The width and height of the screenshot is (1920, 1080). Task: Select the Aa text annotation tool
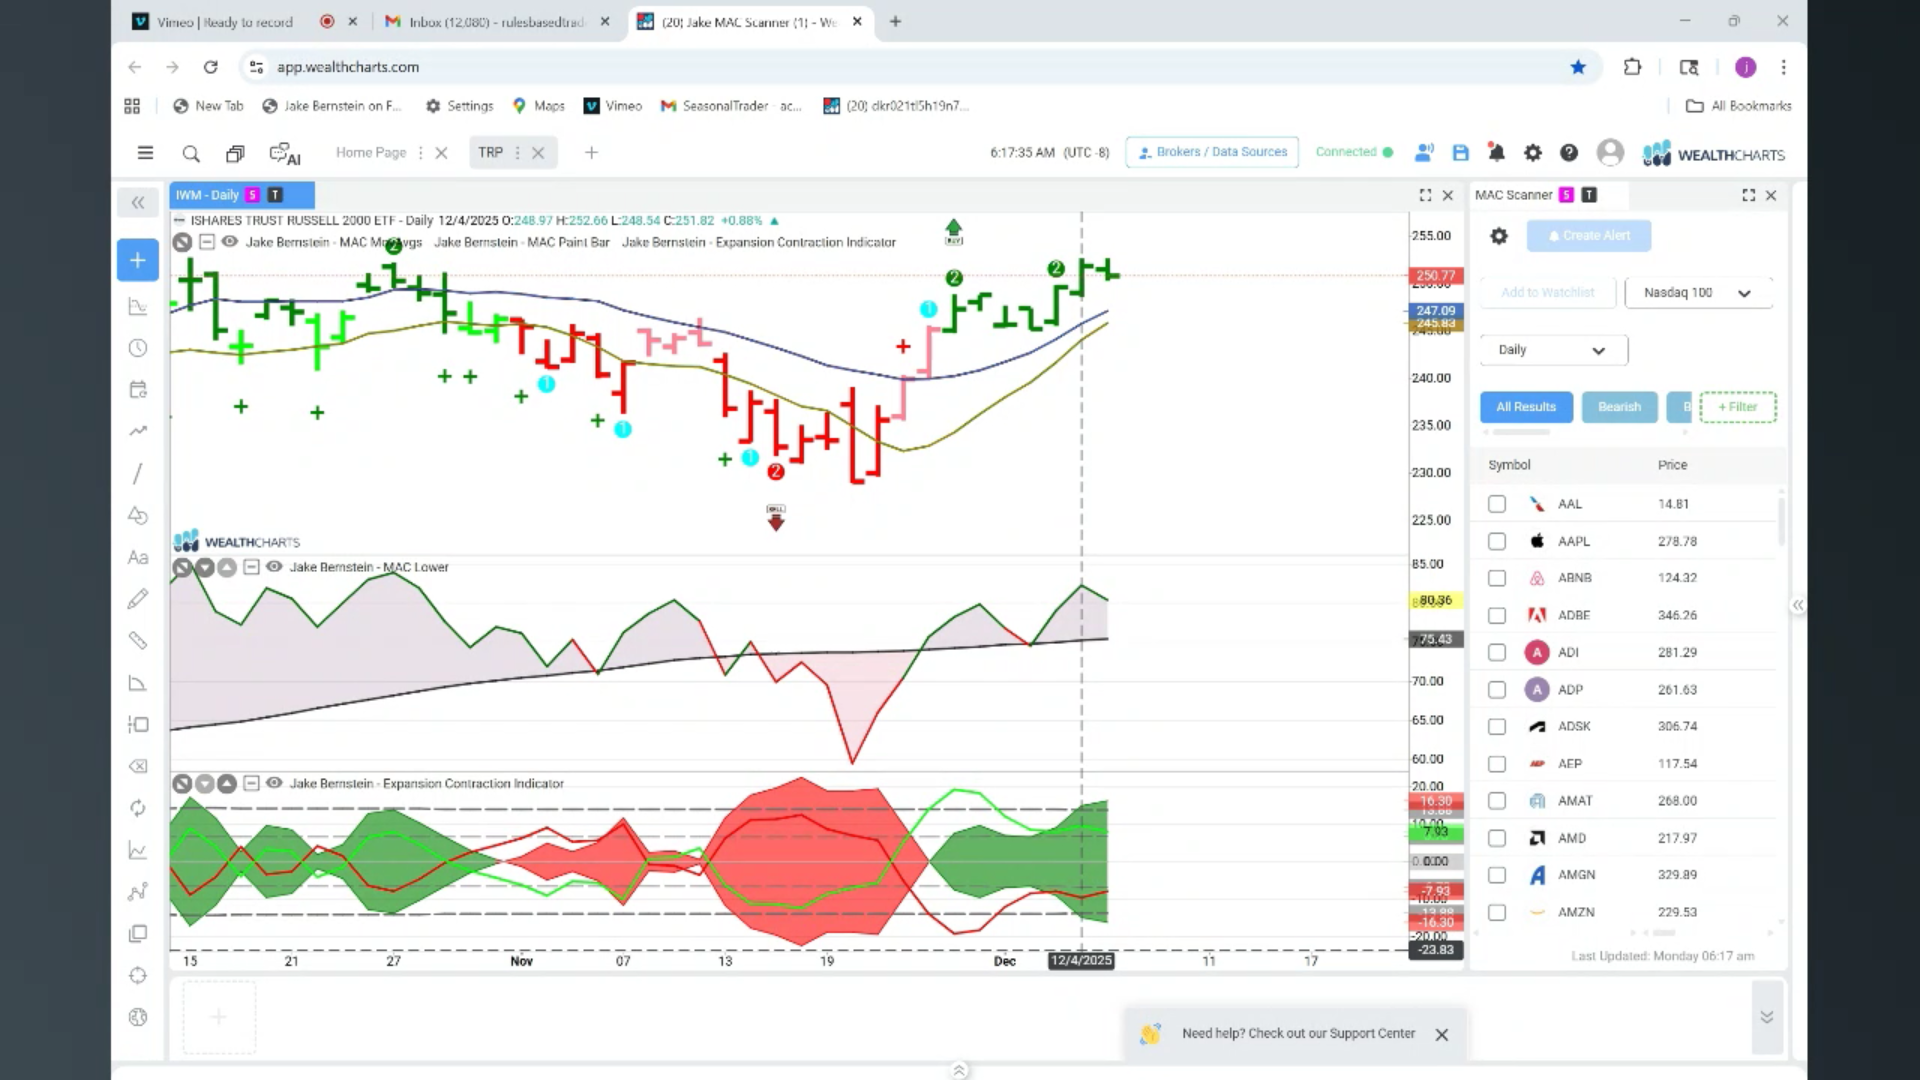(x=138, y=557)
